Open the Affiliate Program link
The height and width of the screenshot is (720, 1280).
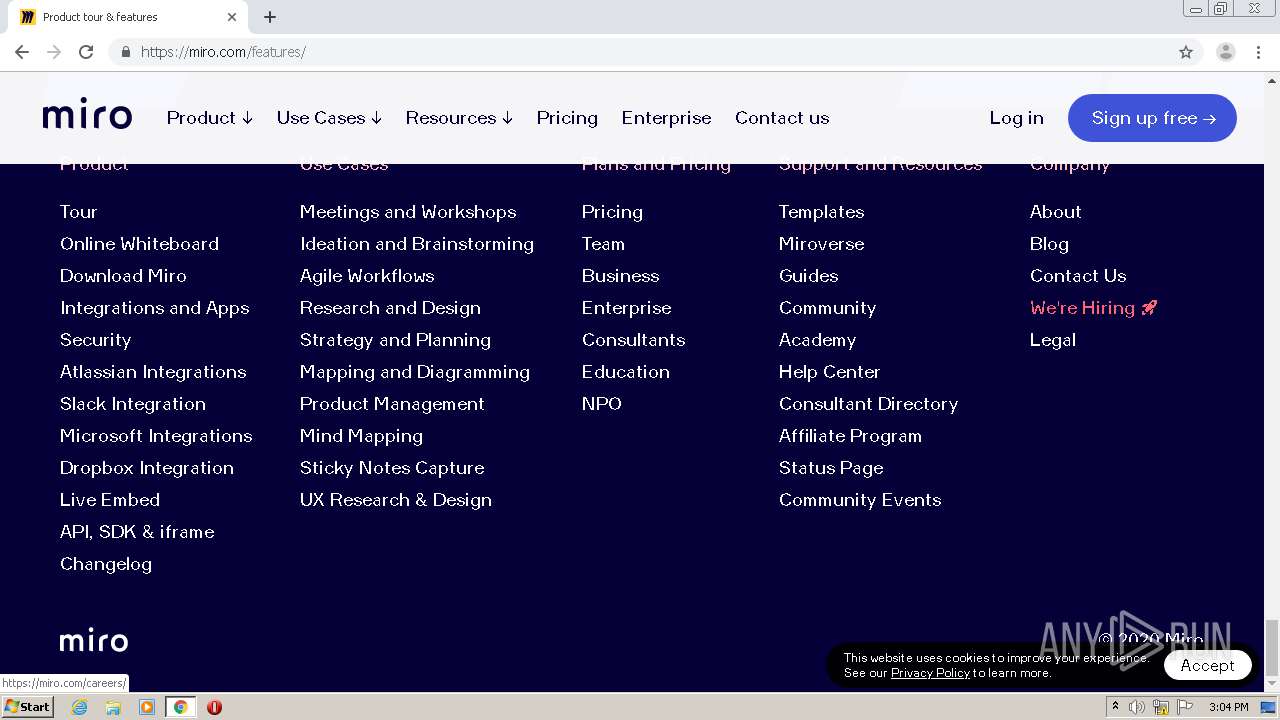(850, 436)
